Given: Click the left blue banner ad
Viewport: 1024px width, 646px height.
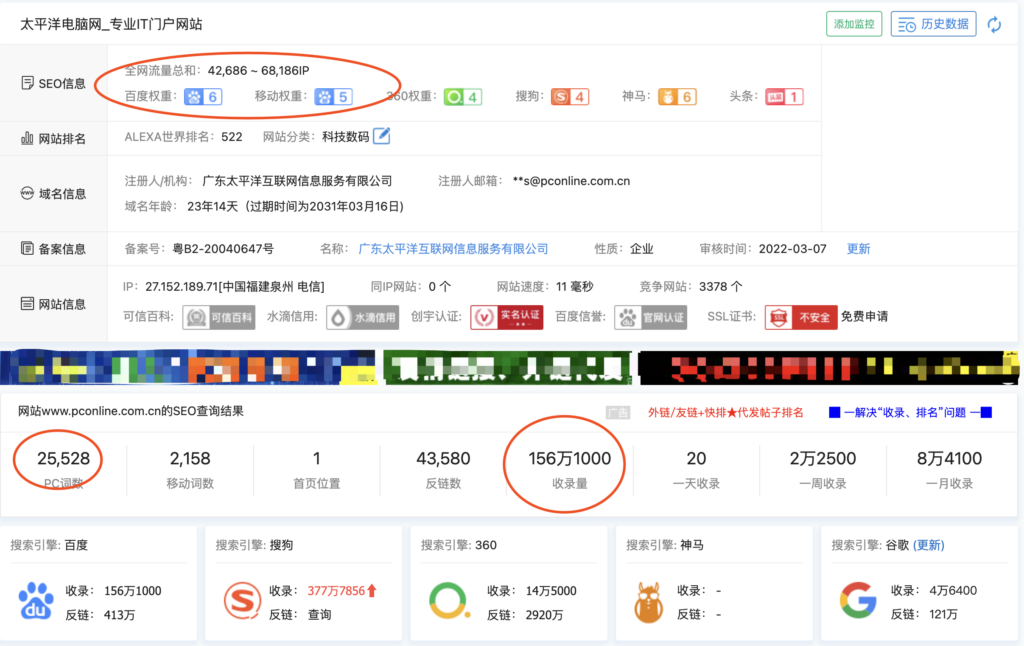Looking at the screenshot, I should click(x=188, y=367).
